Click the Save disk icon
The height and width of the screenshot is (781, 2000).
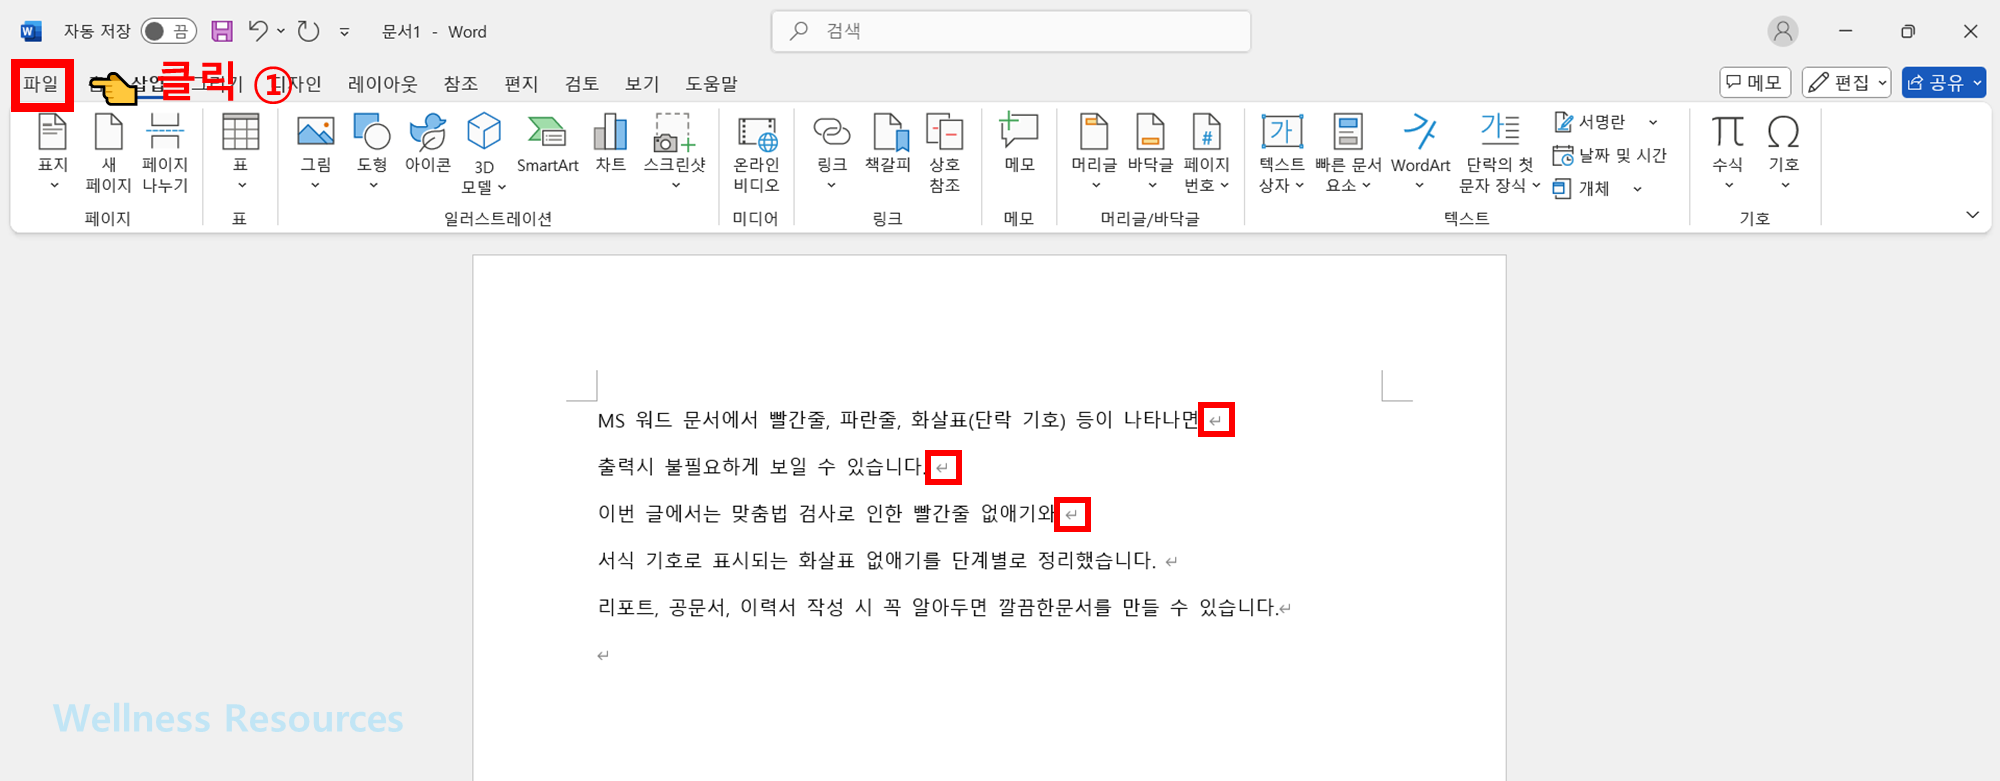pos(222,32)
